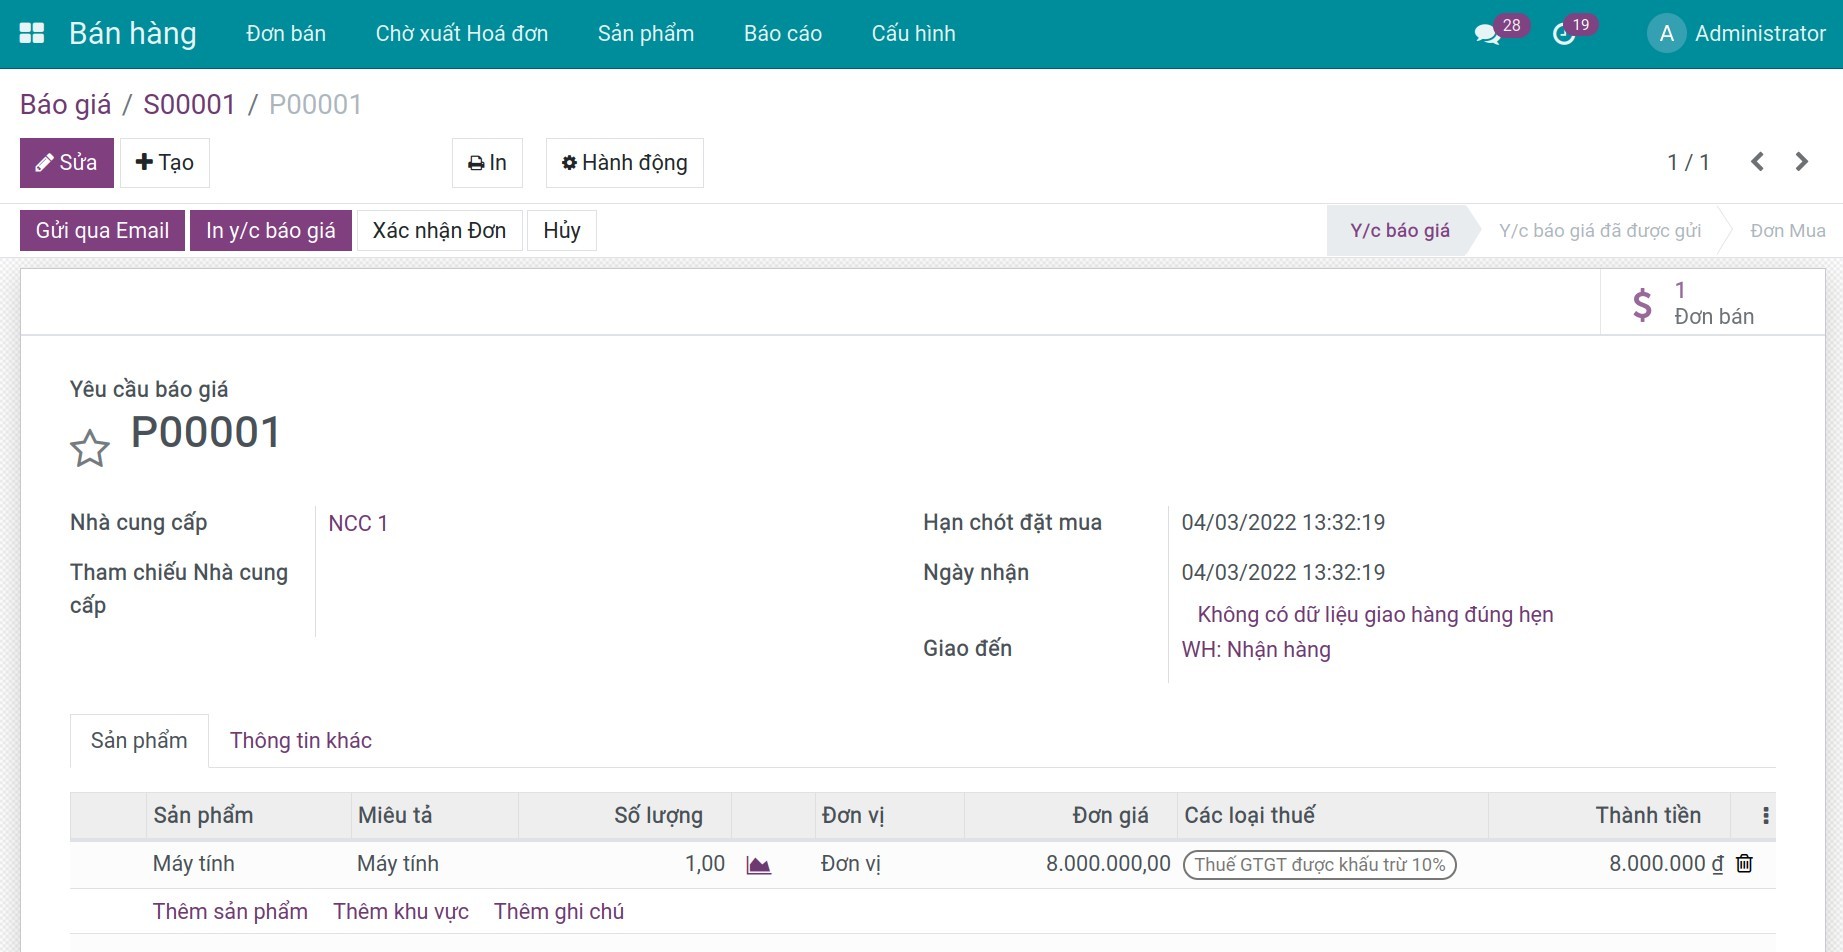Open the NCC 1 supplier link
This screenshot has width=1843, height=952.
click(358, 524)
